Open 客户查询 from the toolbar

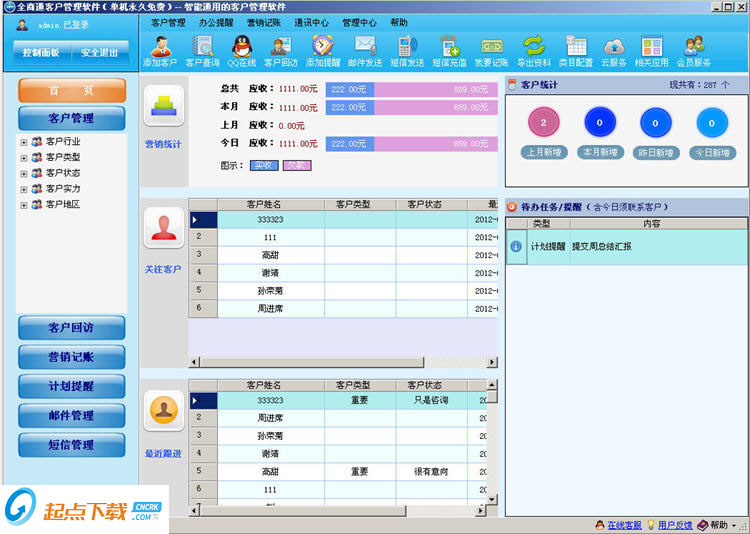click(202, 47)
